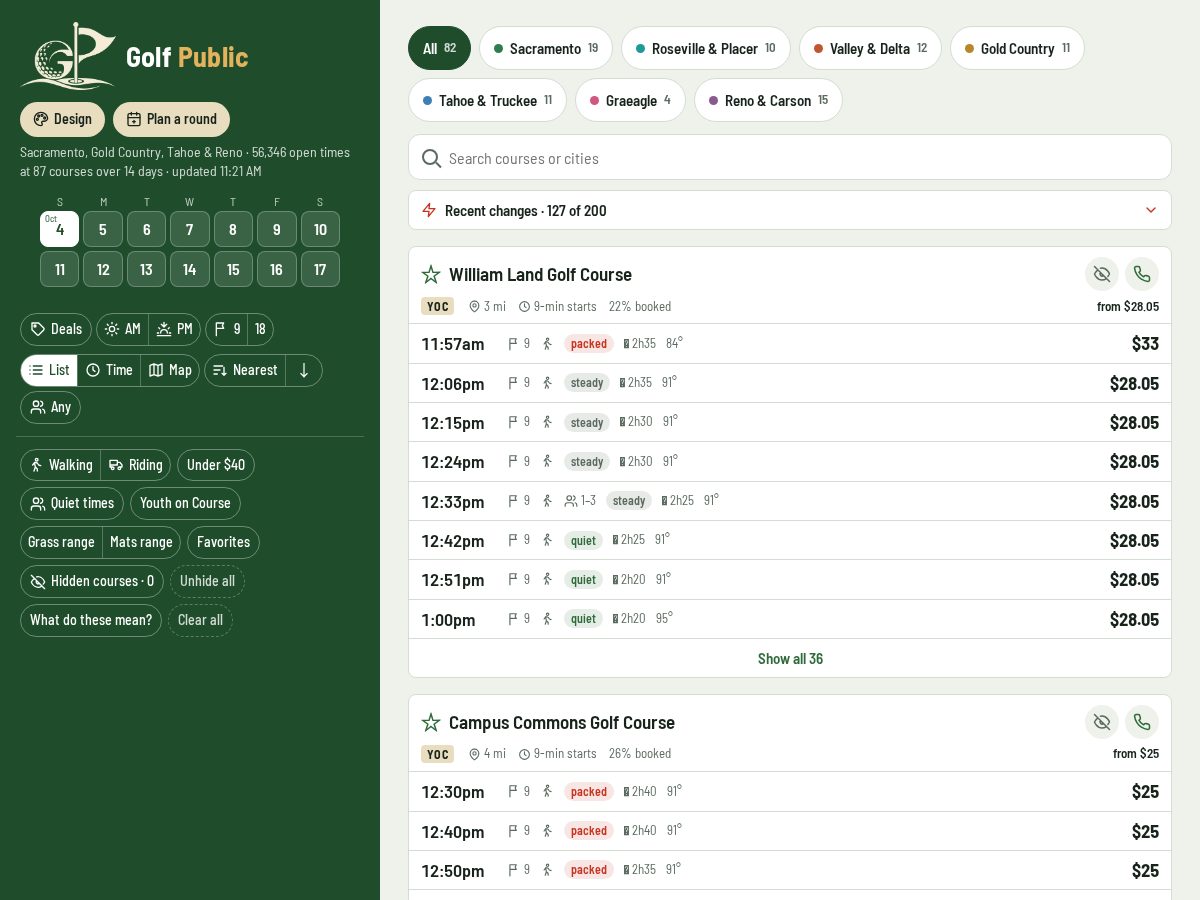This screenshot has height=900, width=1200.
Task: Toggle sort direction arrow
Action: coord(304,370)
